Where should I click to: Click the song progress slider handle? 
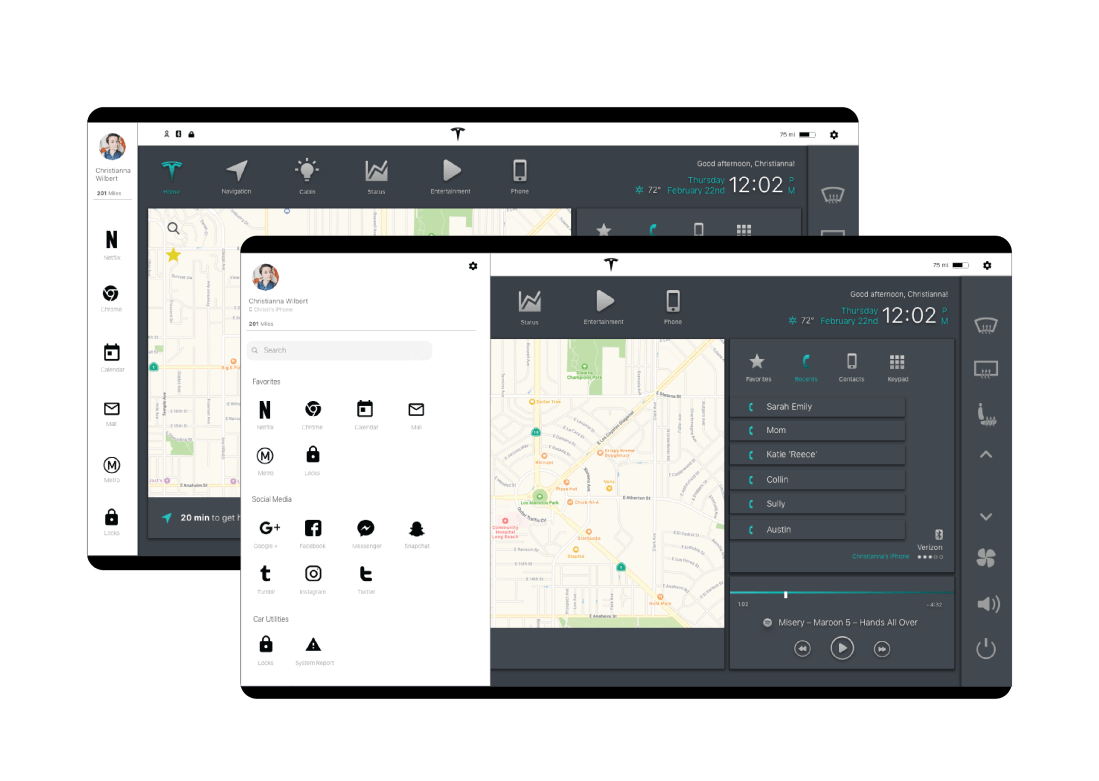point(785,595)
